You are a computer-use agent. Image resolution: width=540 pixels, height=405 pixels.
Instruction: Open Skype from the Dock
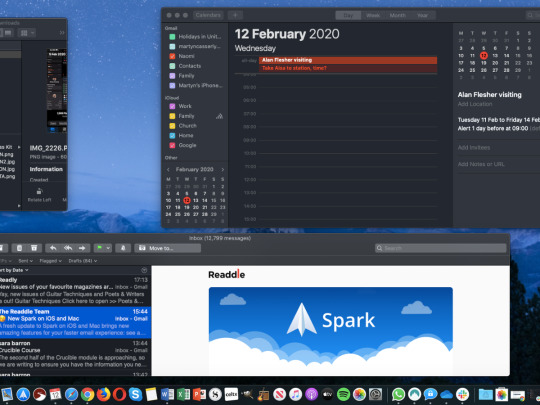coord(135,394)
